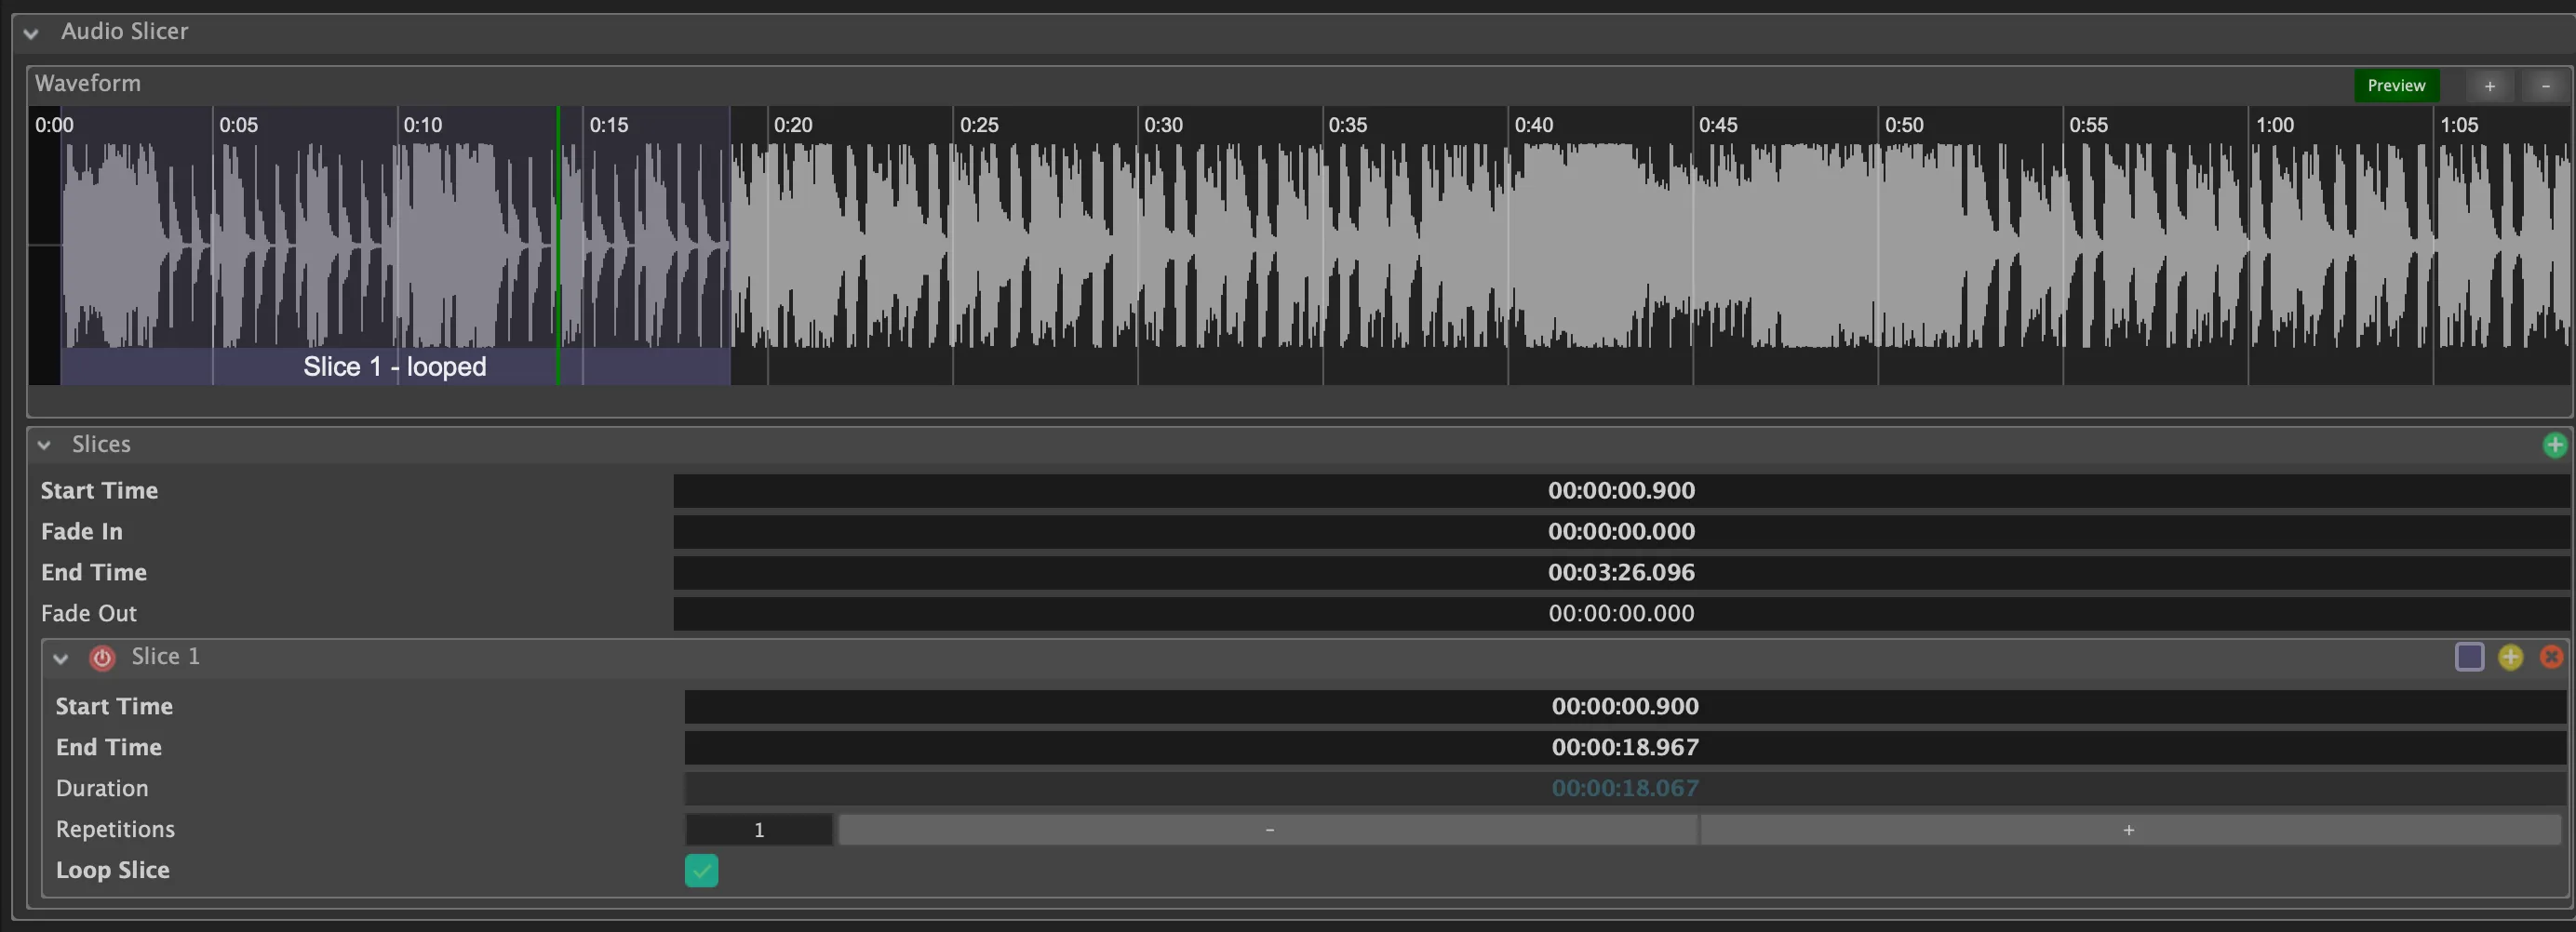2576x932 pixels.
Task: Edit the Slices Start Time field 00:00:00.900
Action: (x=1621, y=491)
